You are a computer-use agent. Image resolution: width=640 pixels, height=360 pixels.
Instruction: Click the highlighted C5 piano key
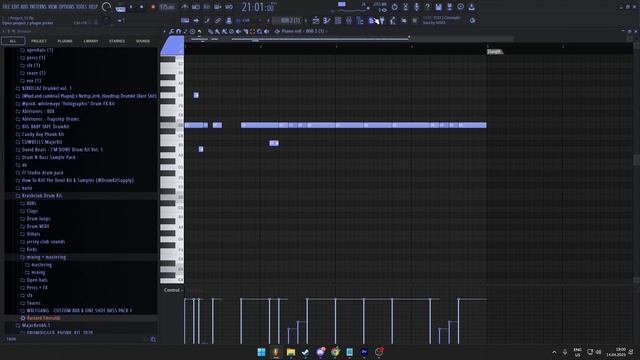[x=172, y=125]
